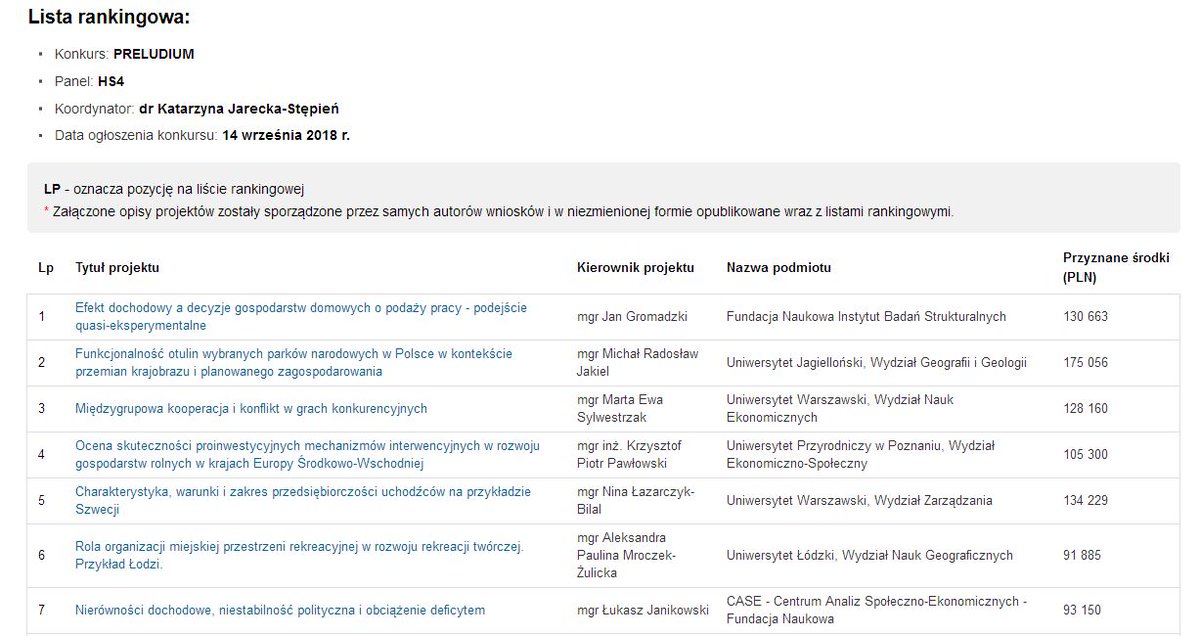Click the 'Kierownik projektu' column header
The width and height of the screenshot is (1200, 636).
[636, 267]
